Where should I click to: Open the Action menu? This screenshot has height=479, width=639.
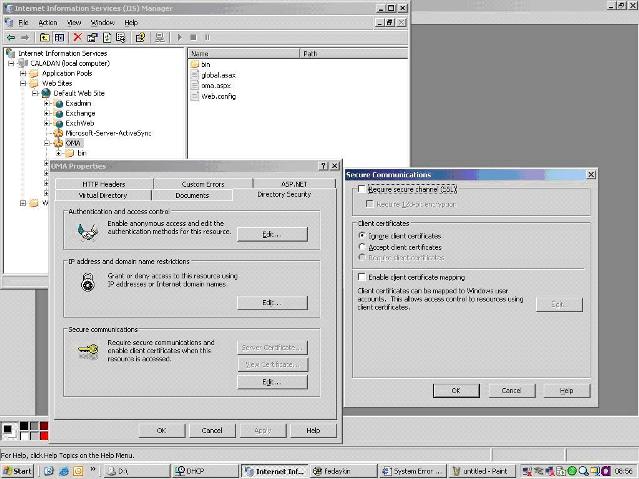(47, 22)
